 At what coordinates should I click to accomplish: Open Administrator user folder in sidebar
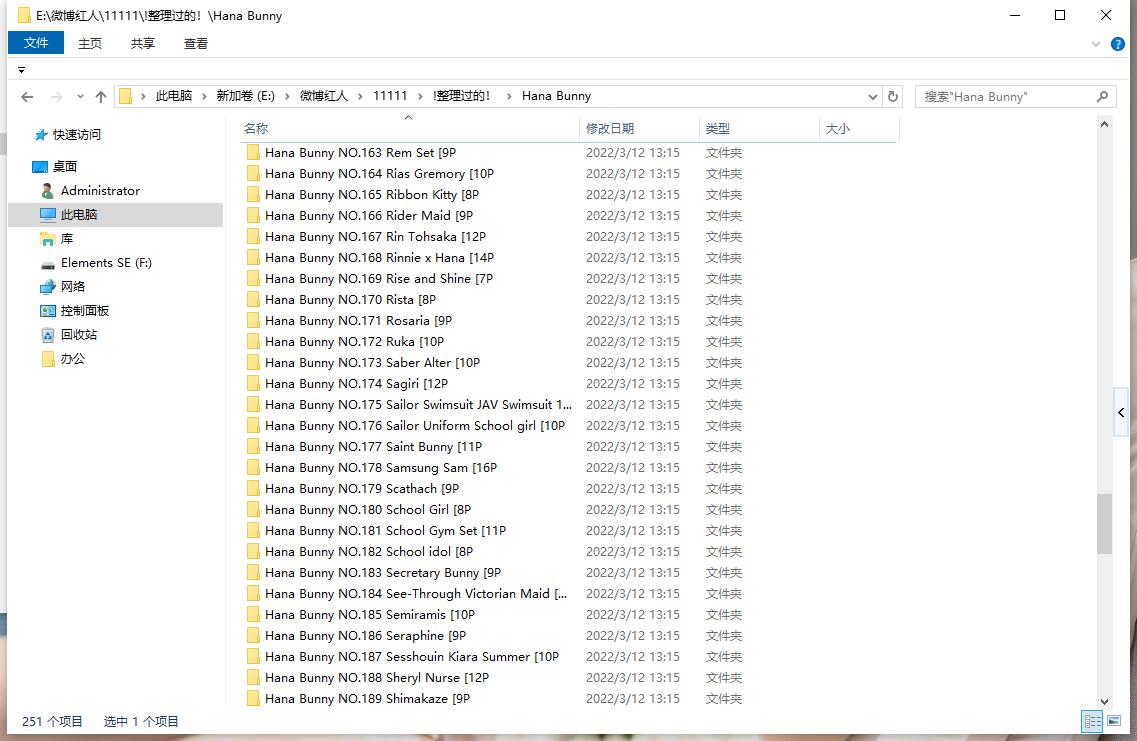(91, 191)
